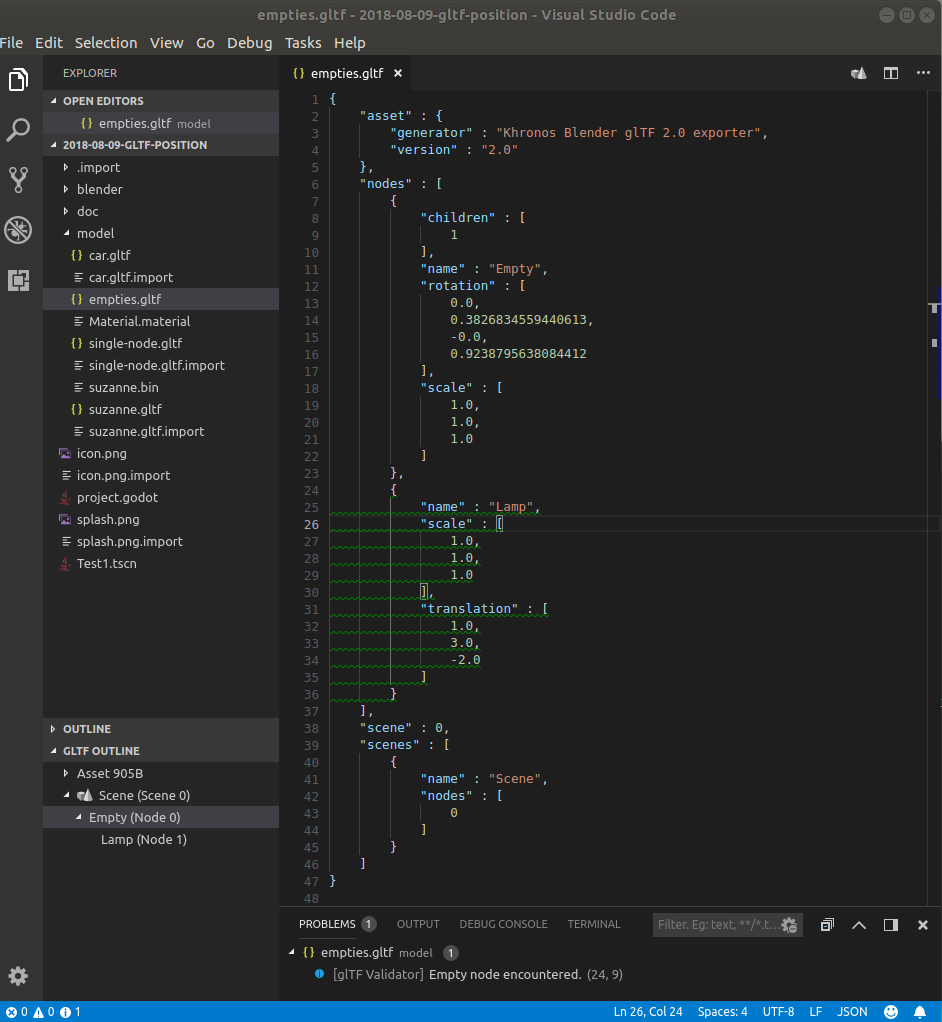The height and width of the screenshot is (1022, 942).
Task: Switch to the TERMINAL tab
Action: (594, 924)
